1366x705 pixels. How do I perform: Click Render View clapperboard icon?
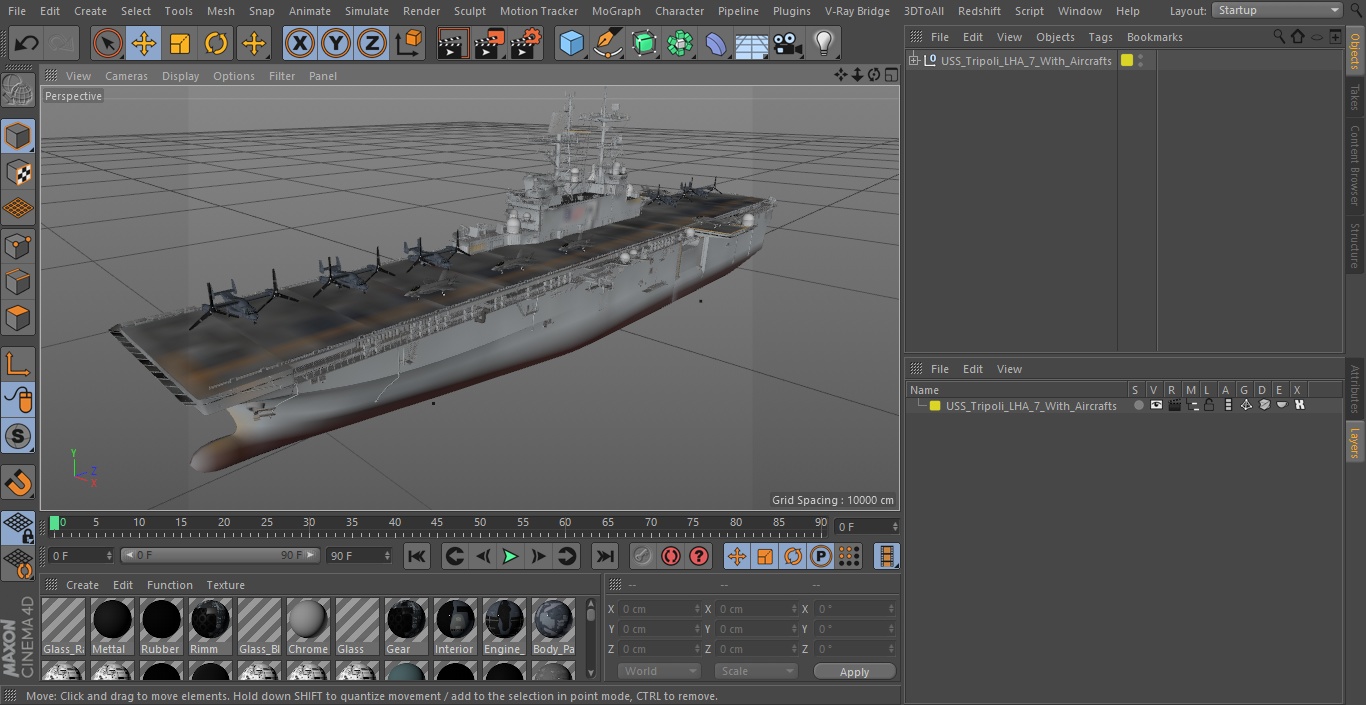coord(453,43)
